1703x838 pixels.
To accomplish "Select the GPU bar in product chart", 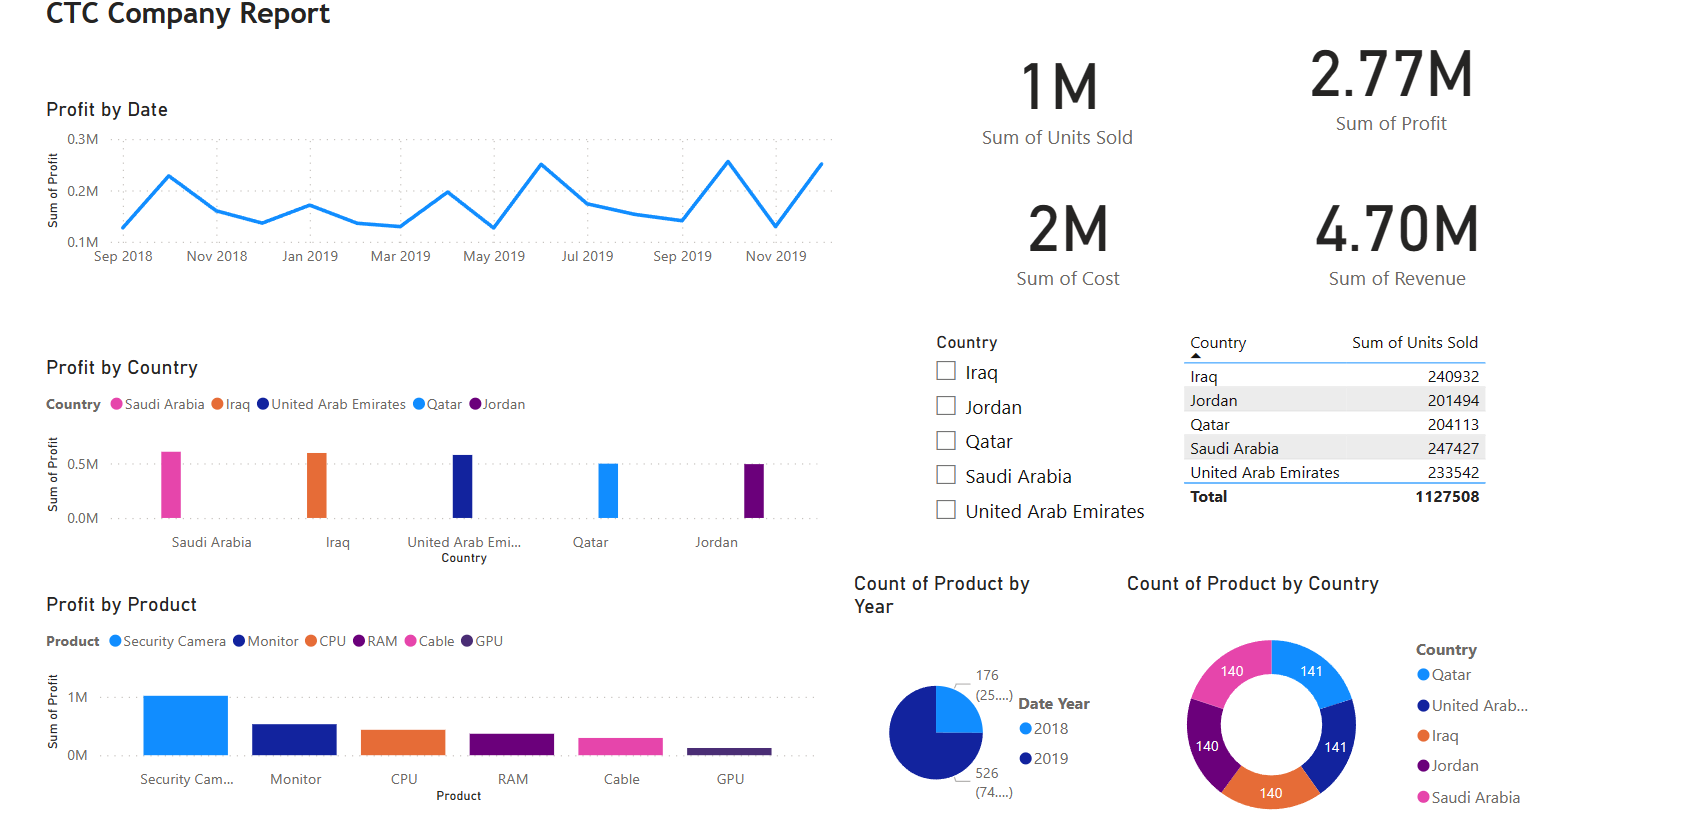I will tap(729, 751).
